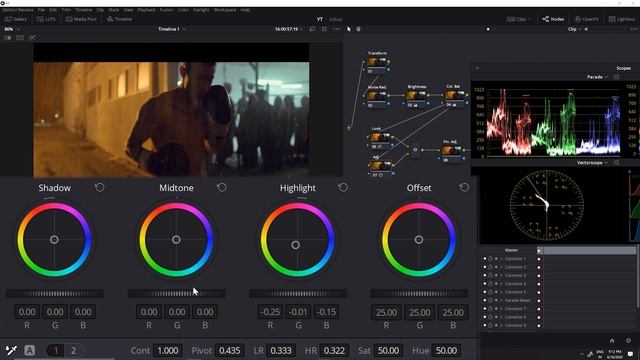640x360 pixels.
Task: Click the Offset color wheel center
Action: (419, 240)
